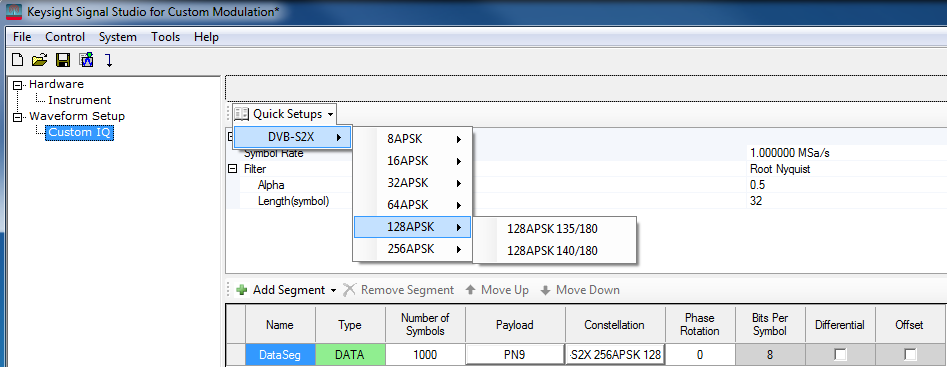Click the Number of Symbols column header

point(425,325)
